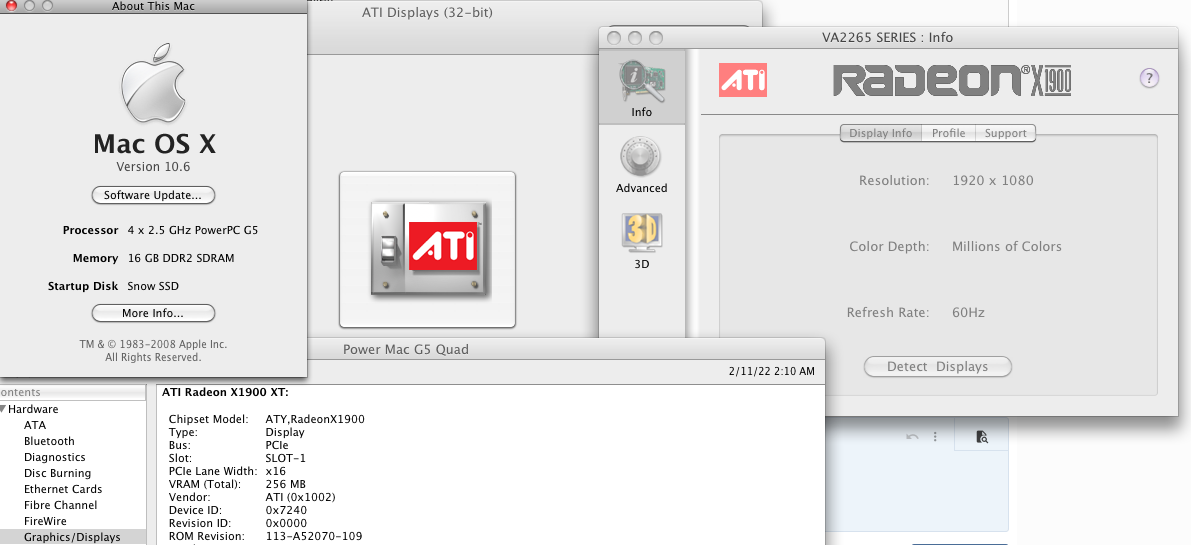Click the PCIe Lane Width value x16
This screenshot has width=1191, height=545.
(x=276, y=471)
